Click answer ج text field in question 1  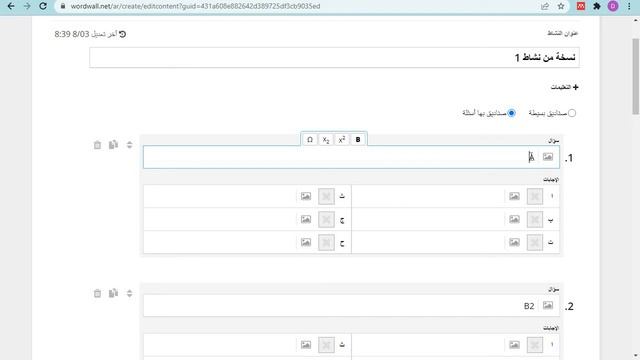[220, 220]
